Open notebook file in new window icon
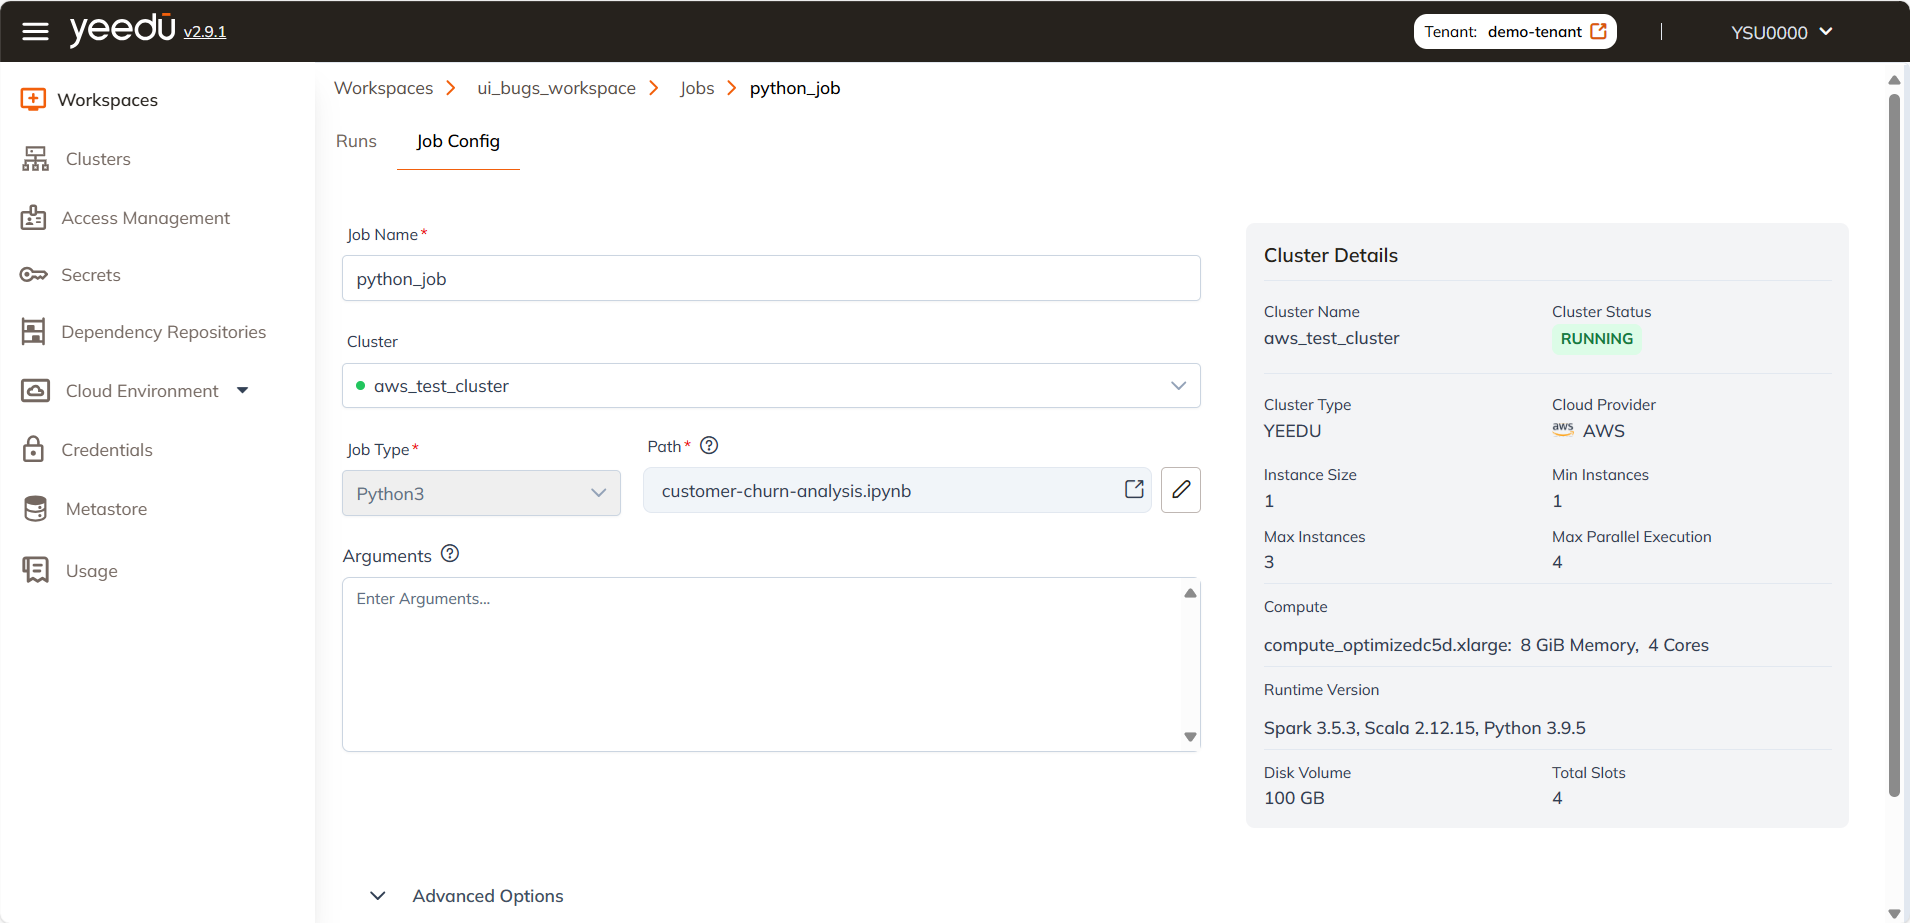Screen dimensions: 1910x923 (x=1134, y=490)
